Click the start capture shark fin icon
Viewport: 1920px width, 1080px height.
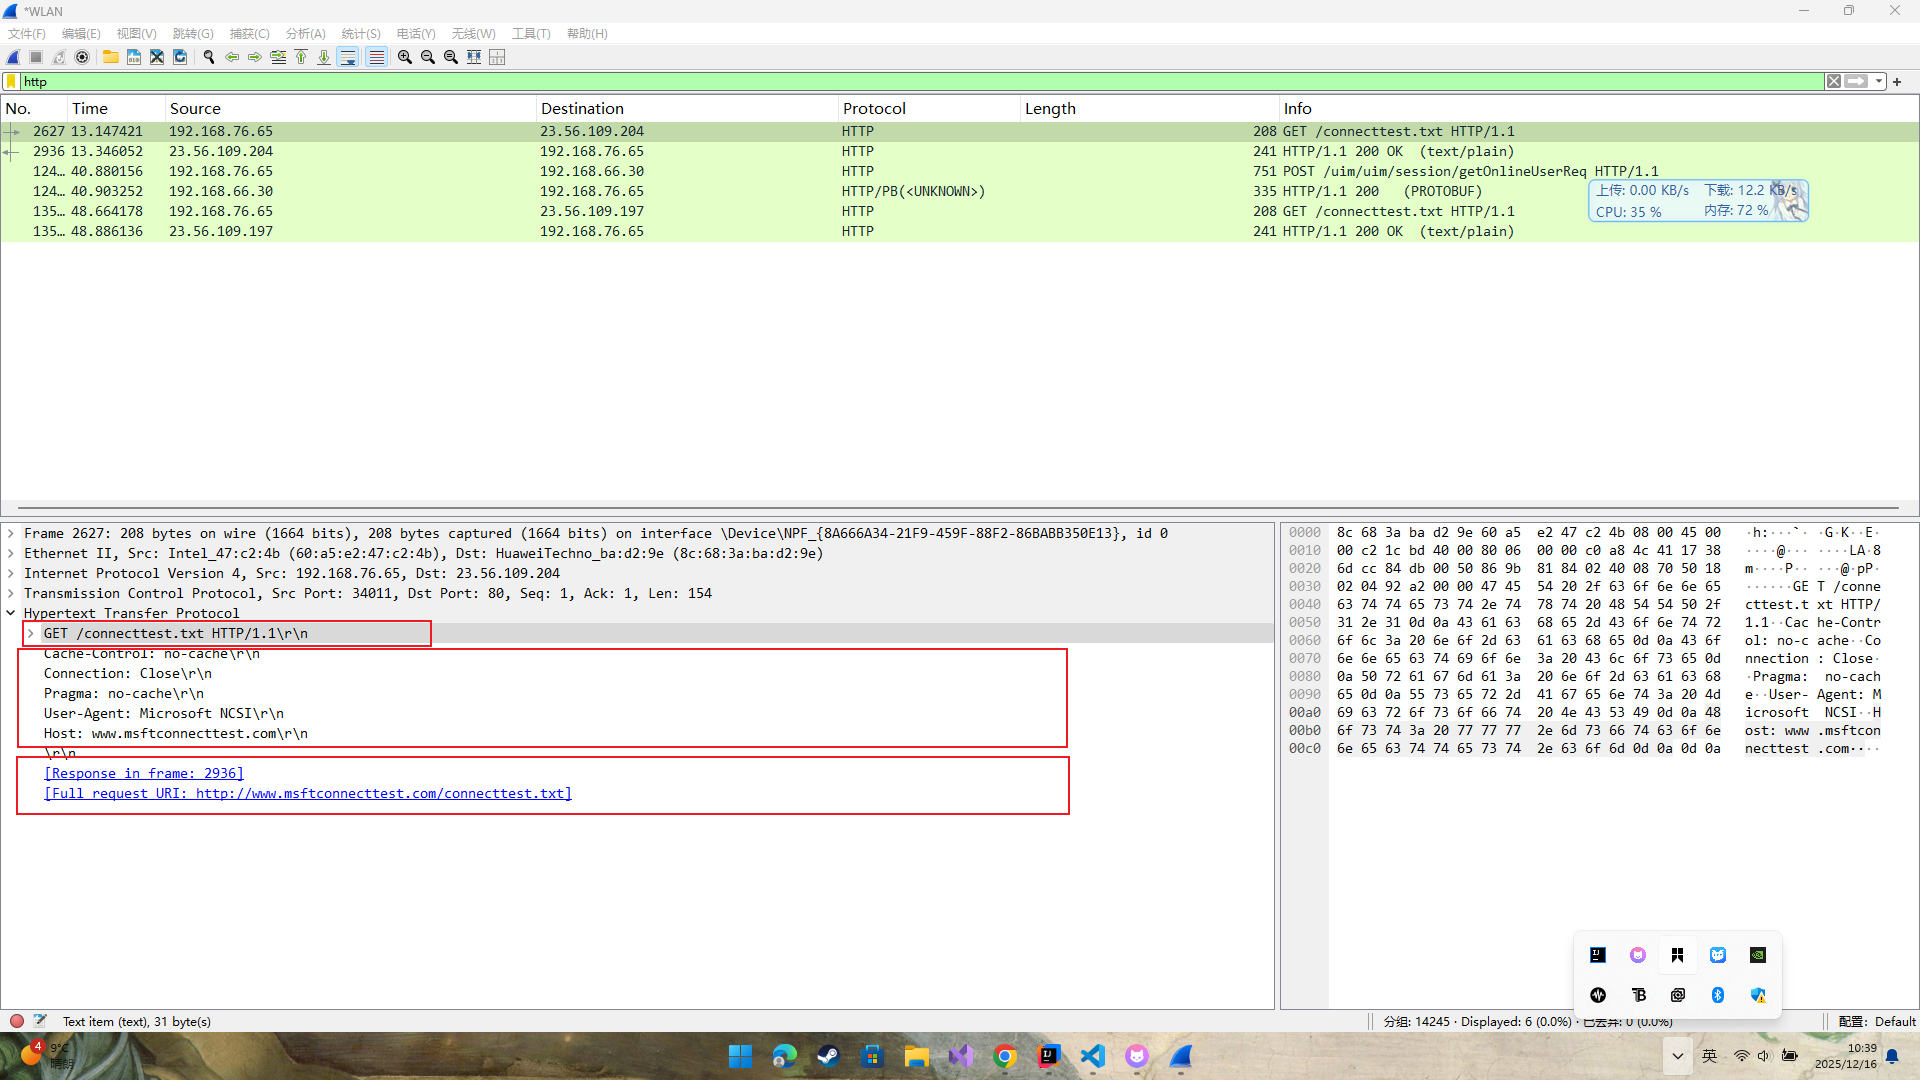pyautogui.click(x=13, y=57)
